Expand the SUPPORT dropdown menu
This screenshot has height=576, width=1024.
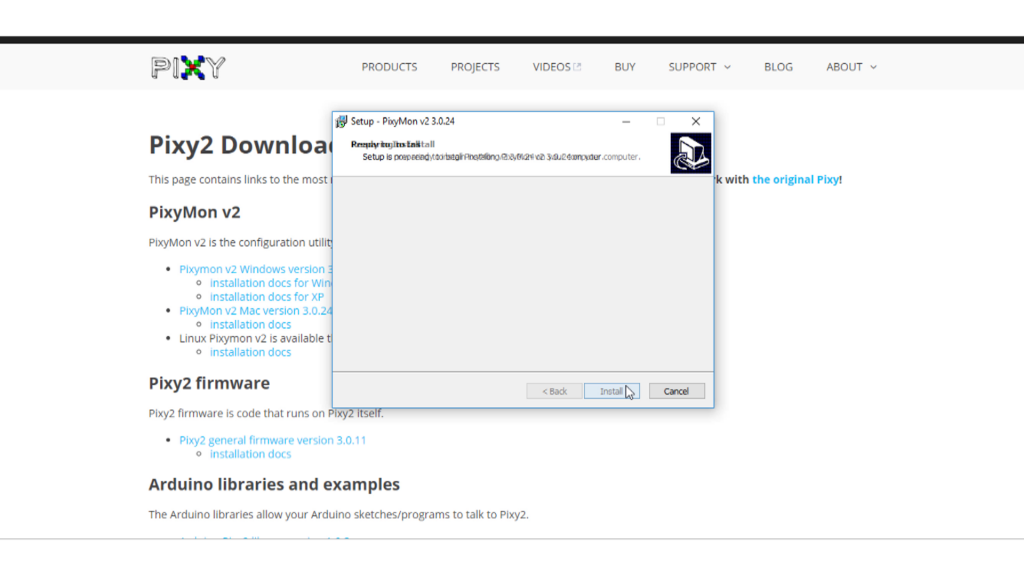click(x=699, y=67)
